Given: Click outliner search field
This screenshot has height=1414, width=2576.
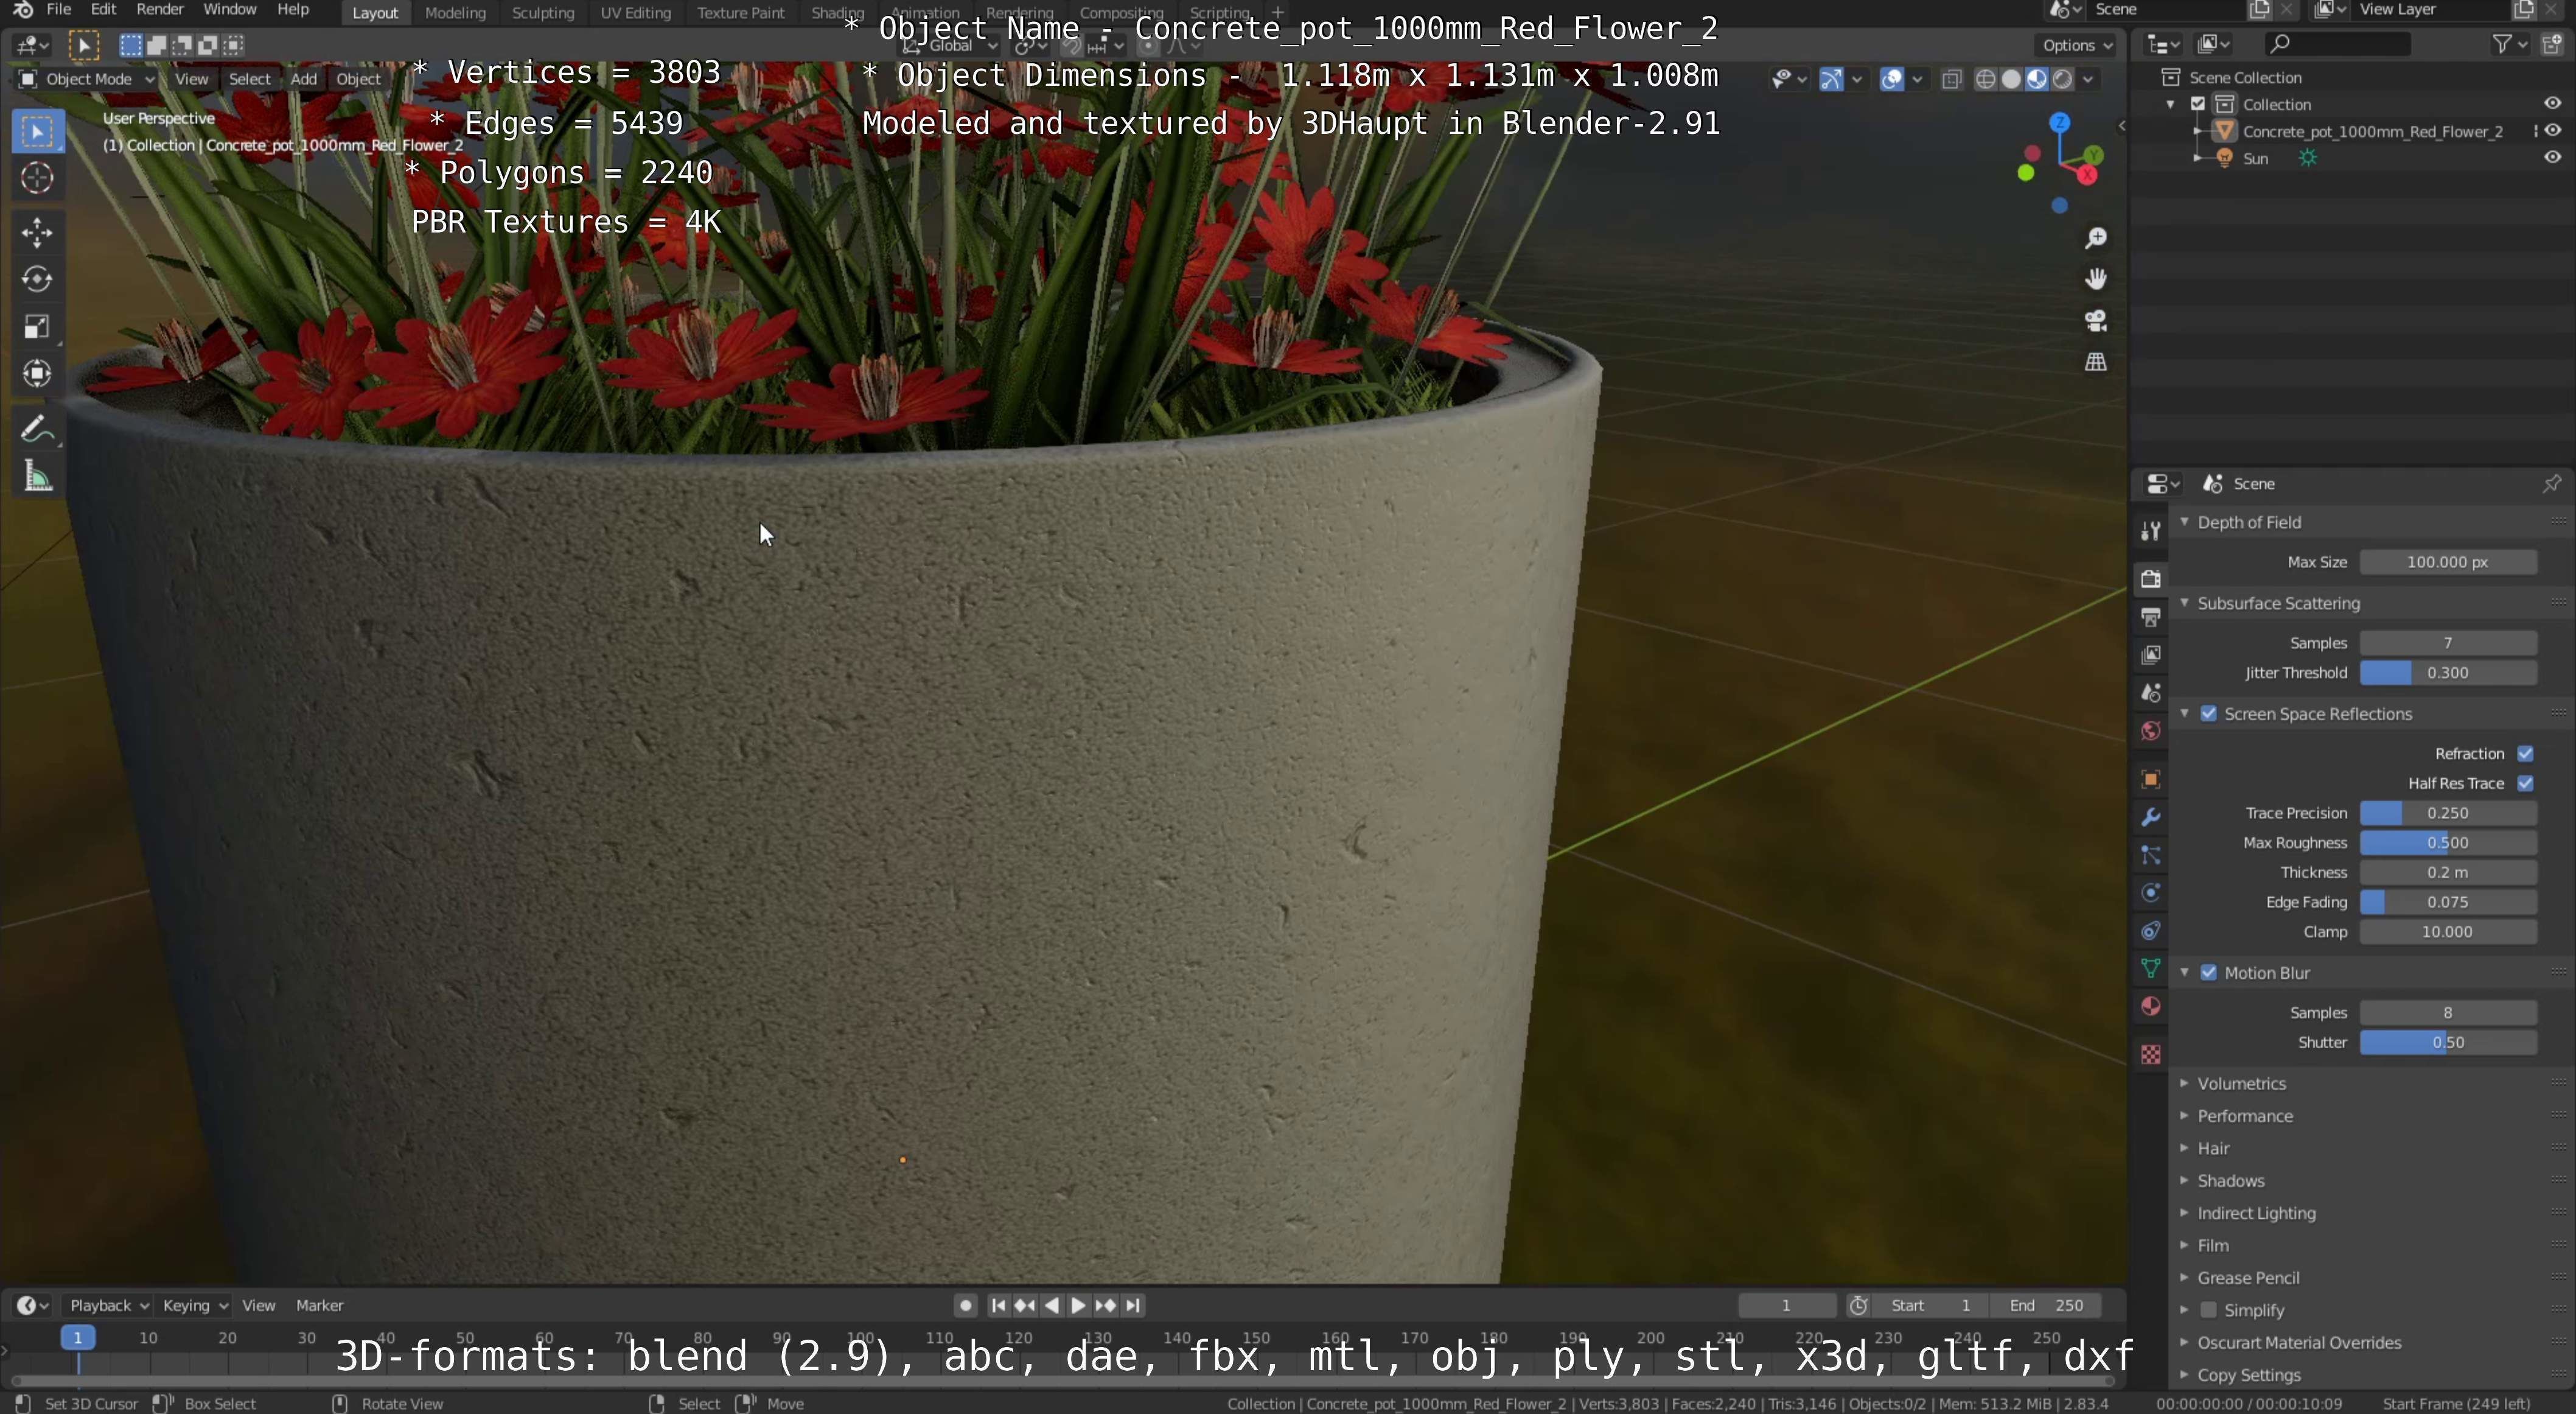Looking at the screenshot, I should click(x=2337, y=44).
